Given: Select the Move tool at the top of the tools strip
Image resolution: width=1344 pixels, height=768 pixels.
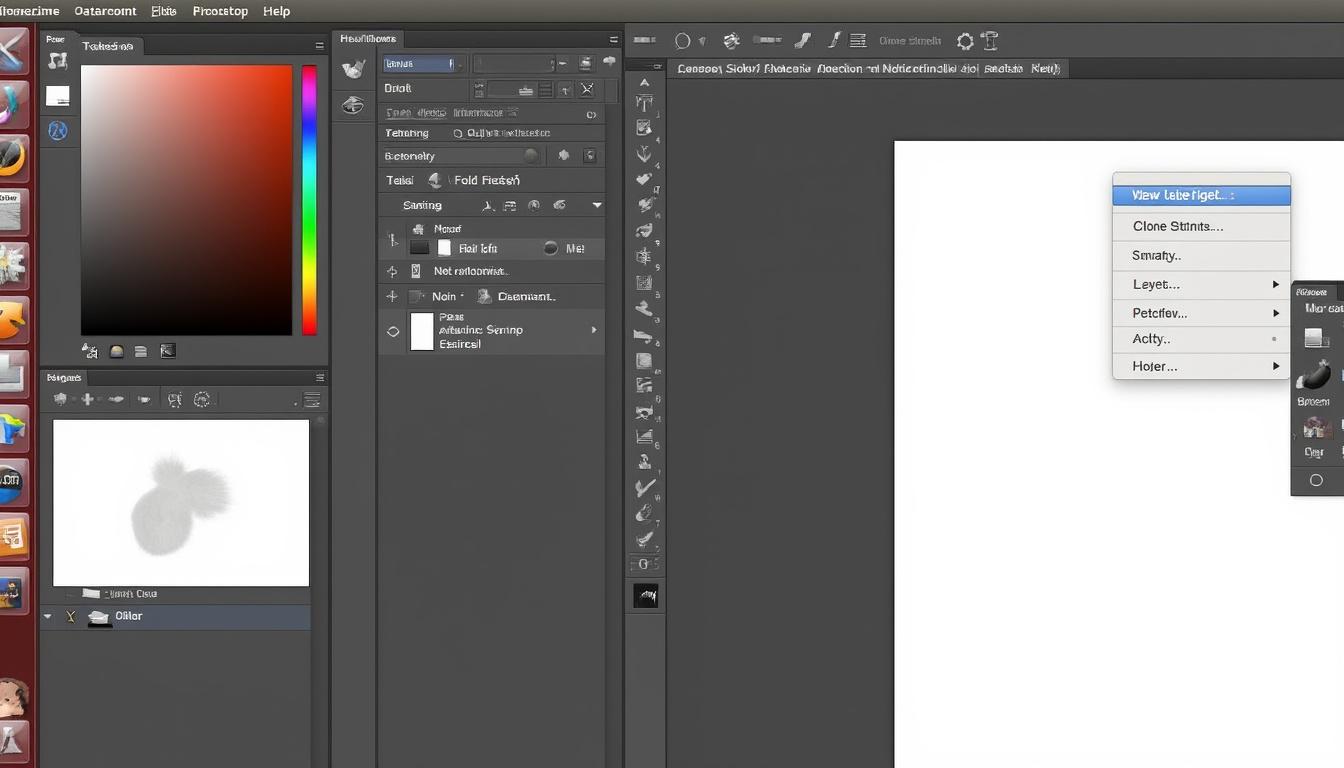Looking at the screenshot, I should pyautogui.click(x=645, y=81).
